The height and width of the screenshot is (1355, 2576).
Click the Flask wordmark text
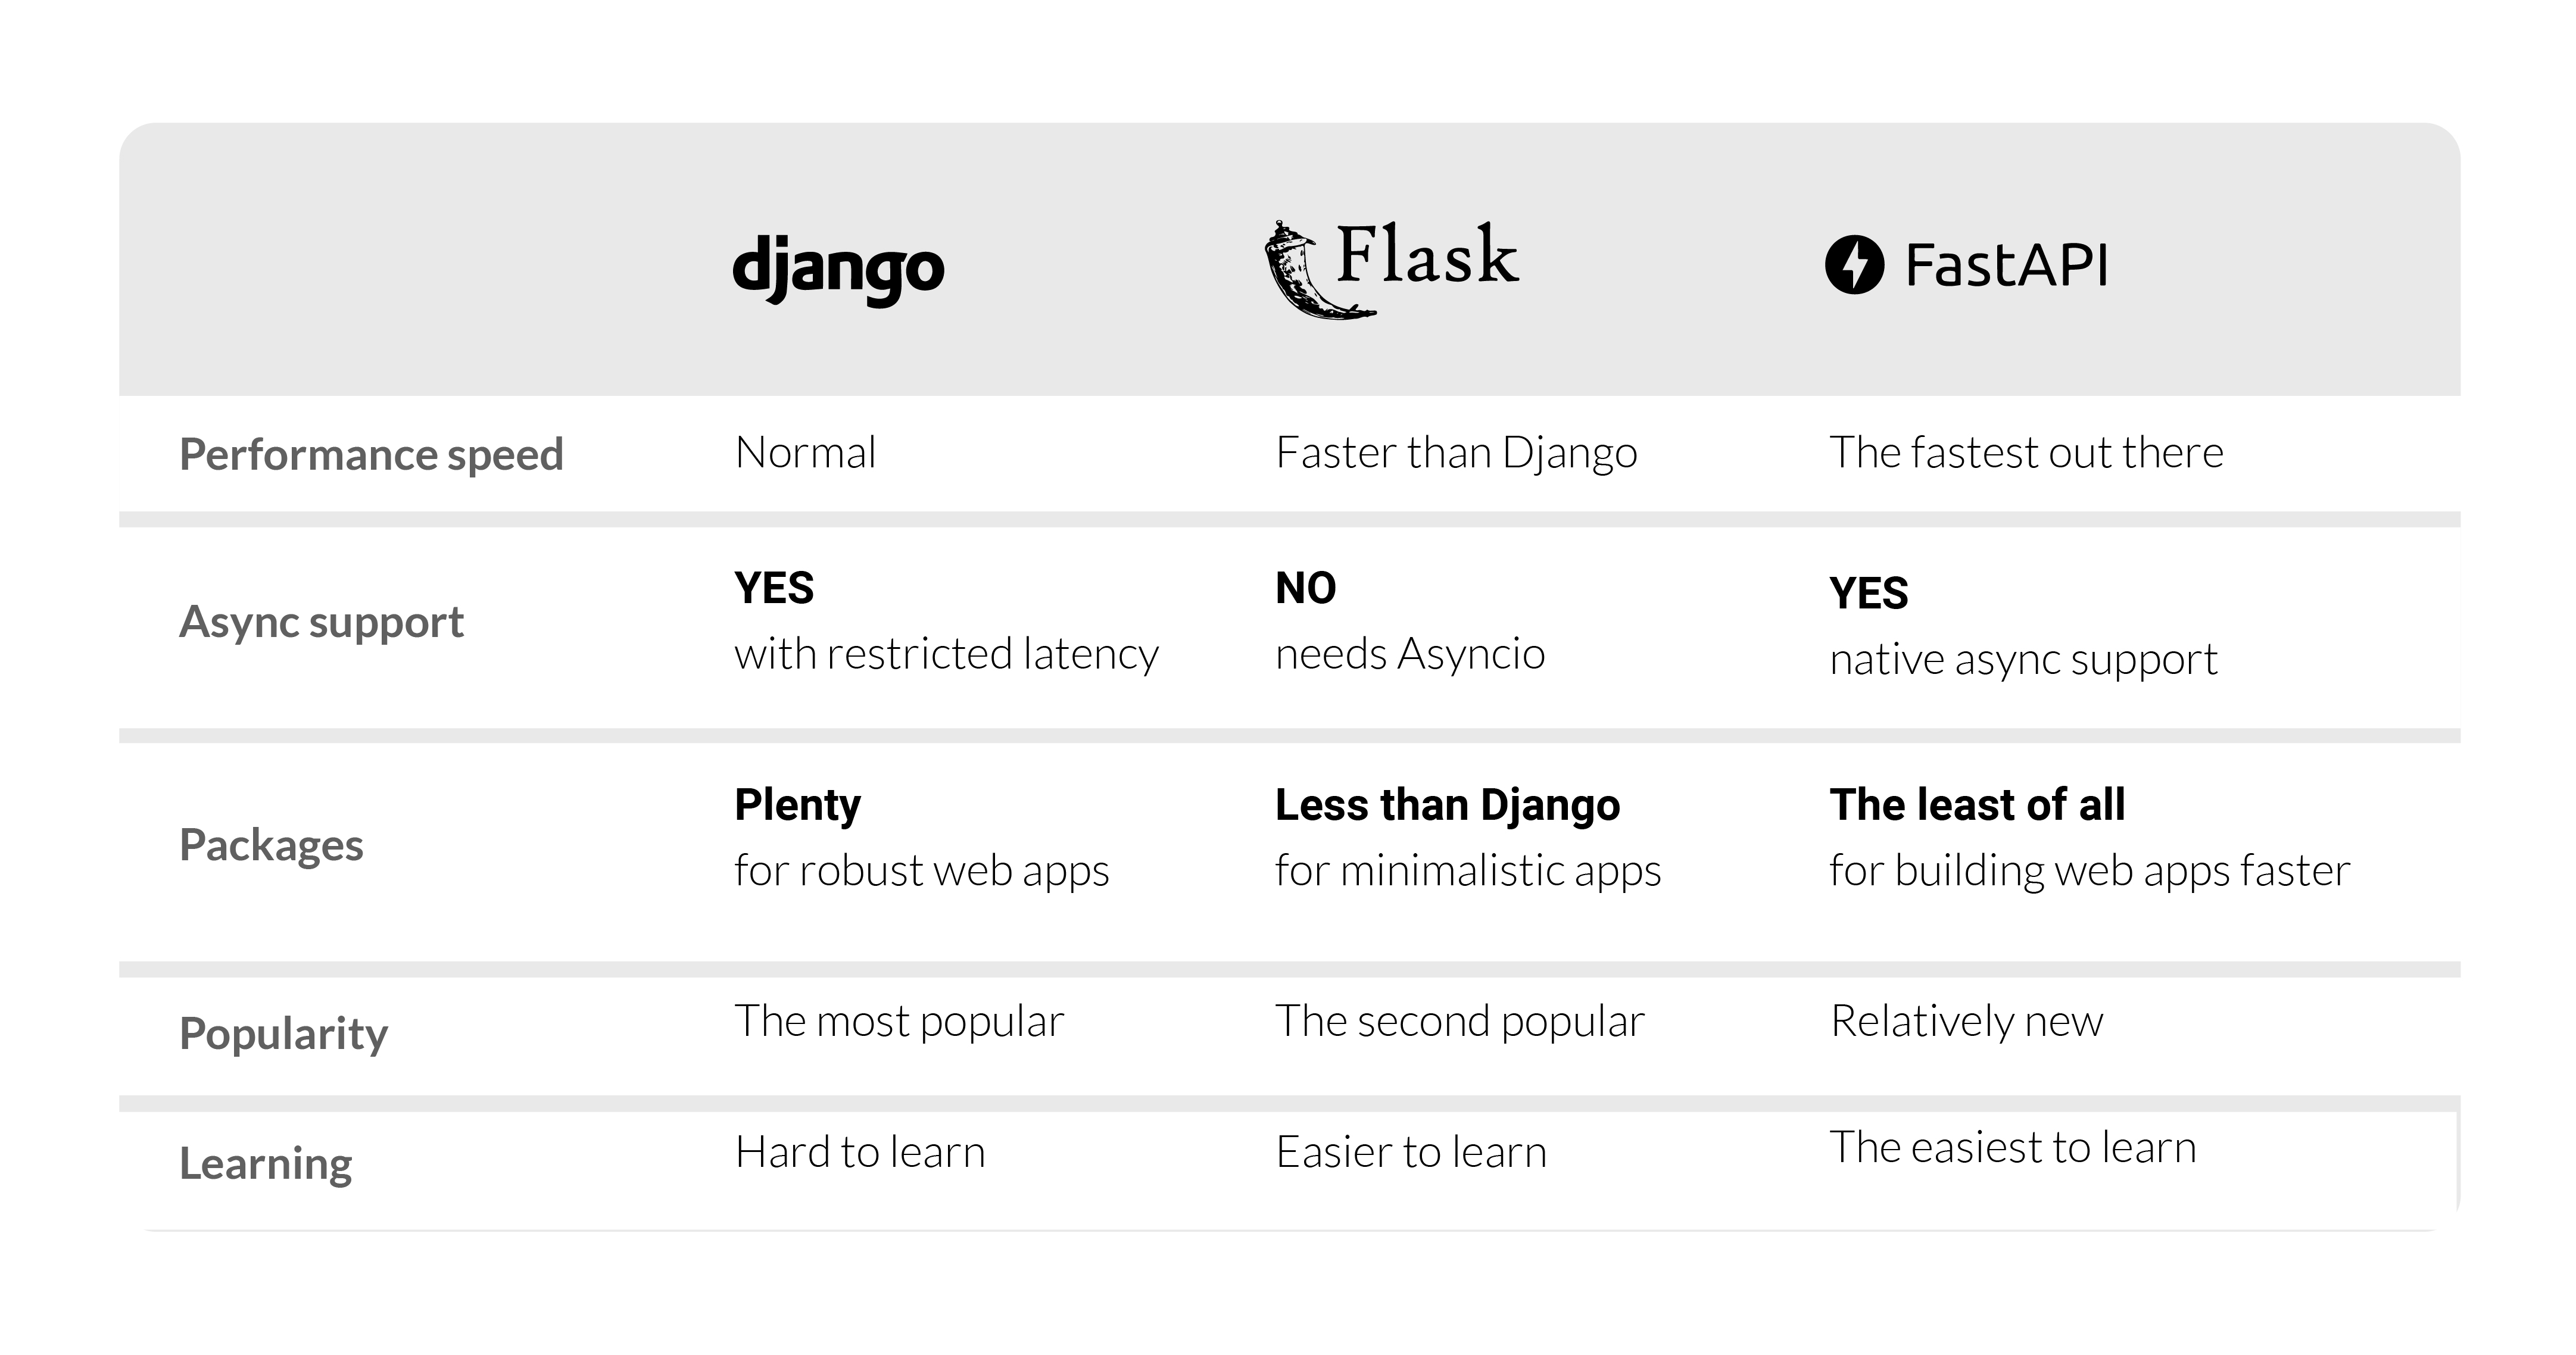[1427, 255]
